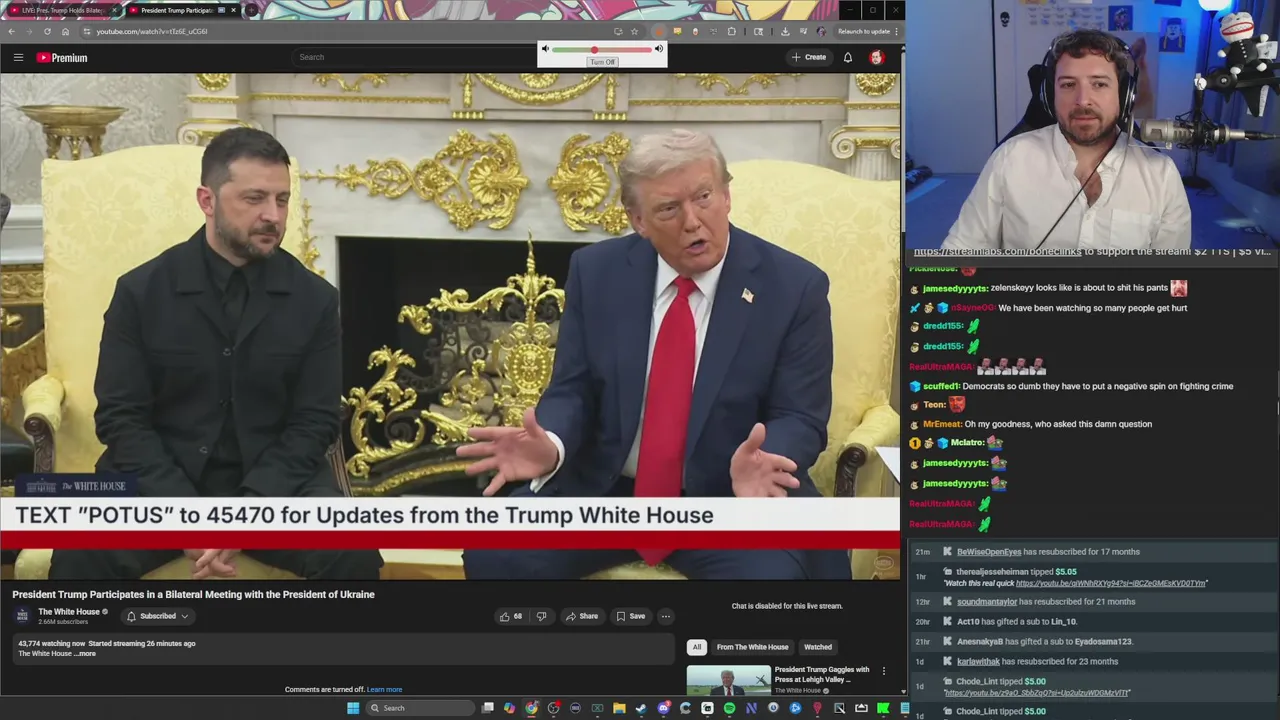Screen dimensions: 1280x720
Task: Click Create button on YouTube header
Action: click(809, 57)
